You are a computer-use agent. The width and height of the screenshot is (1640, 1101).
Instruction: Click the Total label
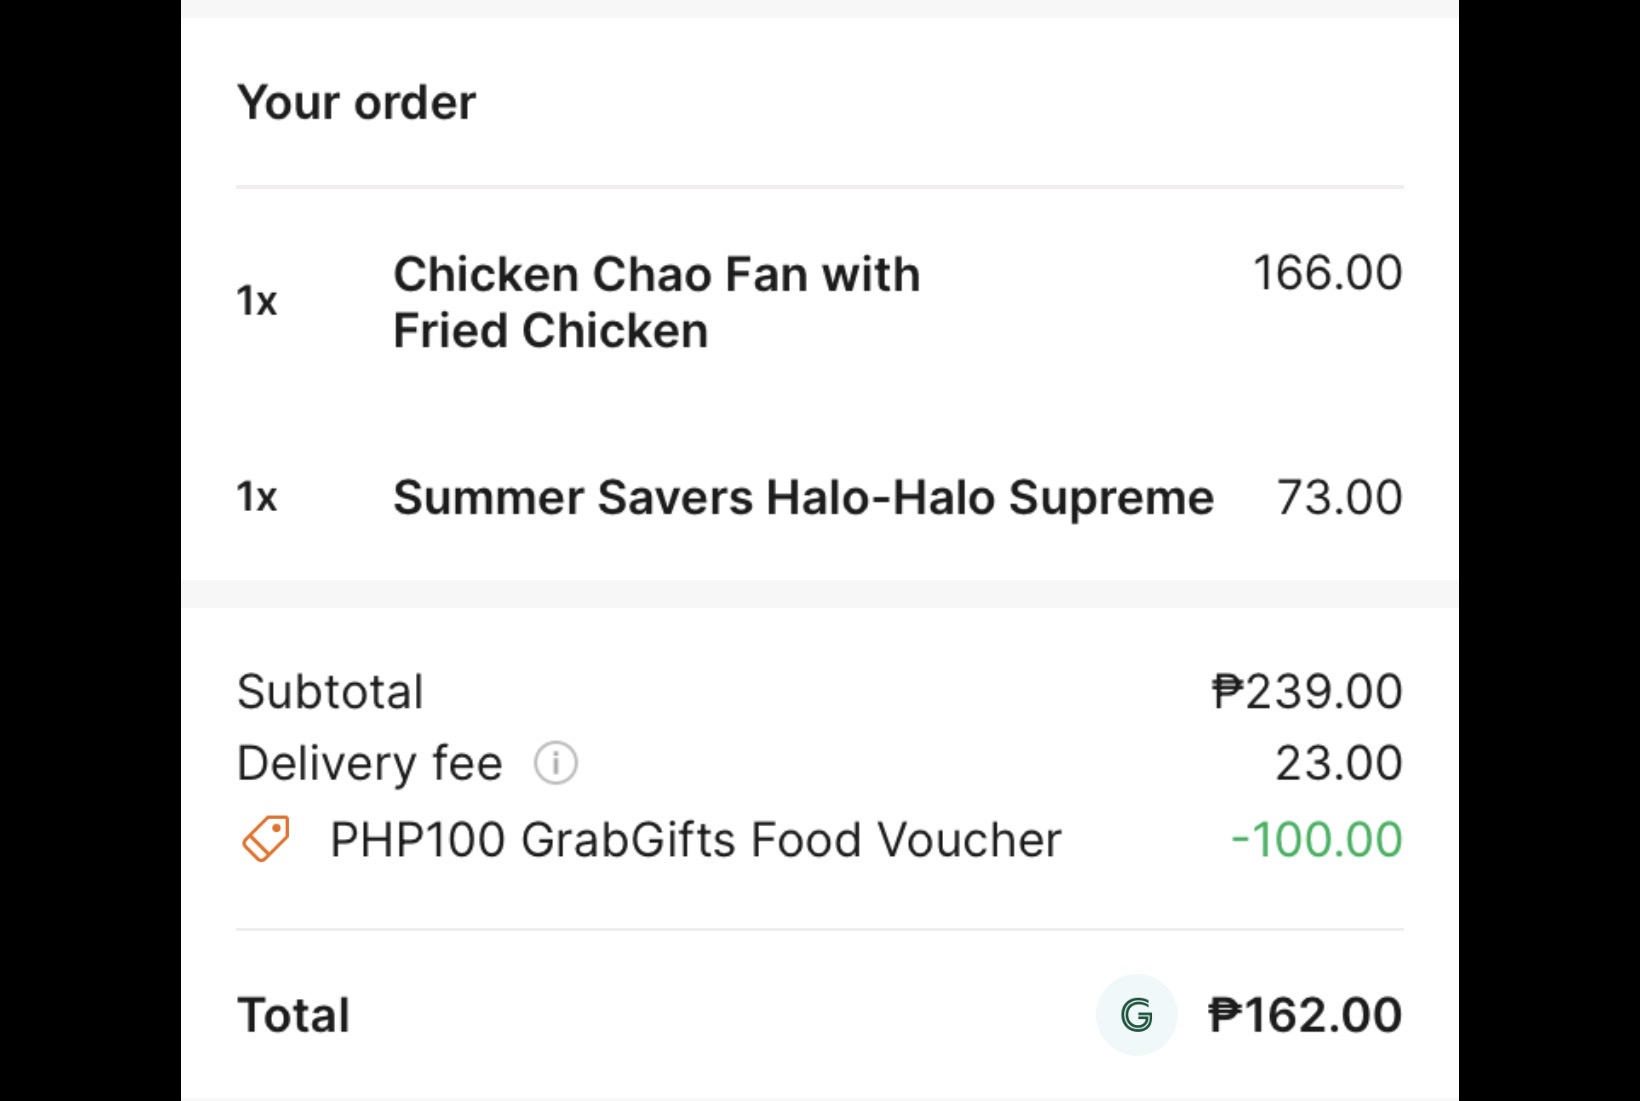click(x=293, y=1015)
